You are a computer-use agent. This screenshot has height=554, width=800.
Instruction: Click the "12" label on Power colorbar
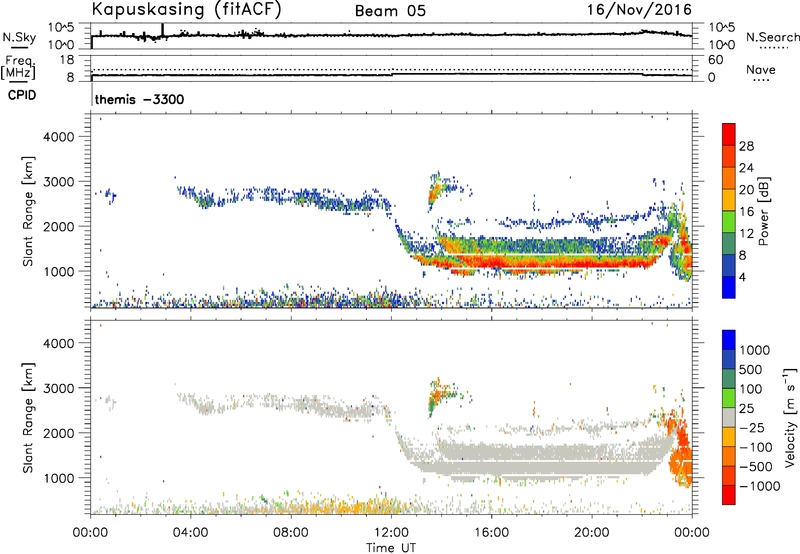746,234
